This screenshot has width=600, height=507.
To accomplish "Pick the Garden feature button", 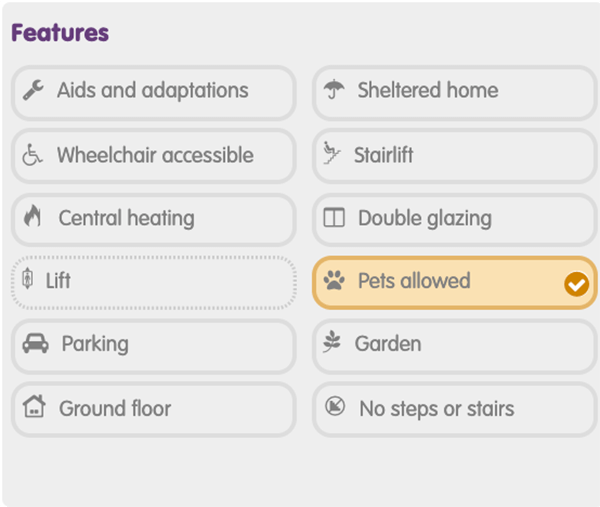I will point(455,347).
